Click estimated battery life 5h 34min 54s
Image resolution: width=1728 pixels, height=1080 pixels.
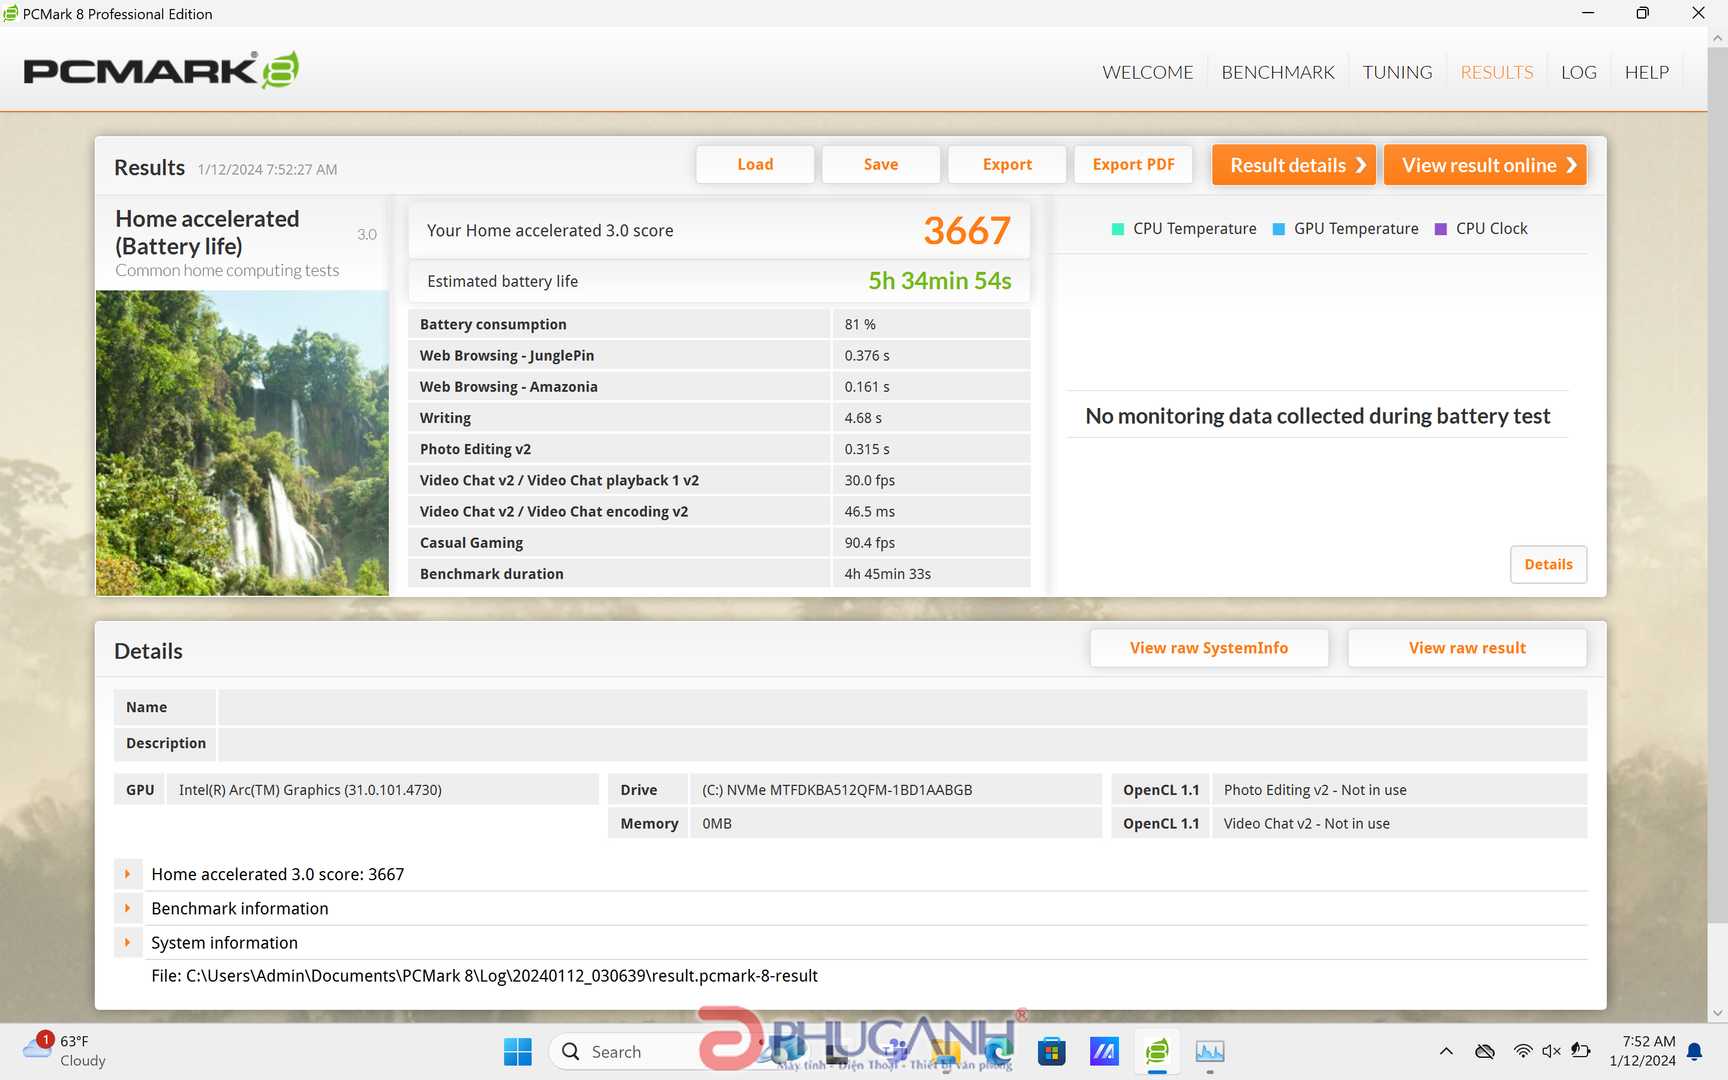940,281
